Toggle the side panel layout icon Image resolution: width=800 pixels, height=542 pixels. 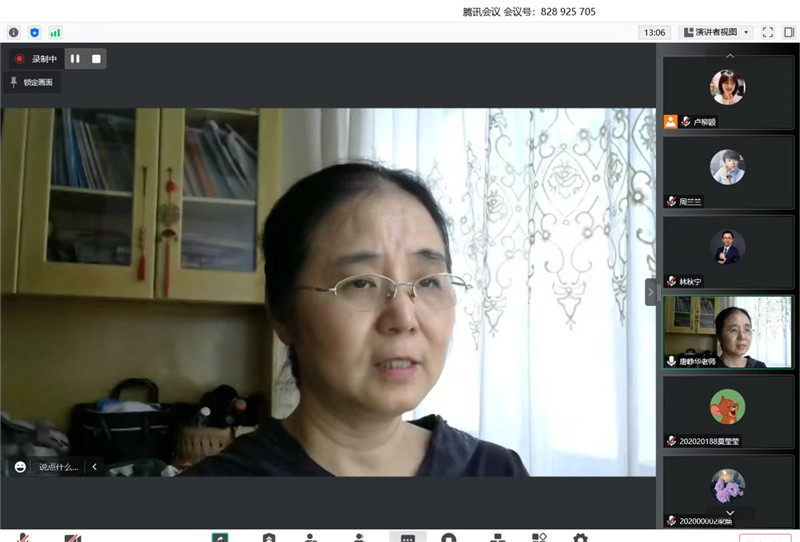[x=789, y=32]
